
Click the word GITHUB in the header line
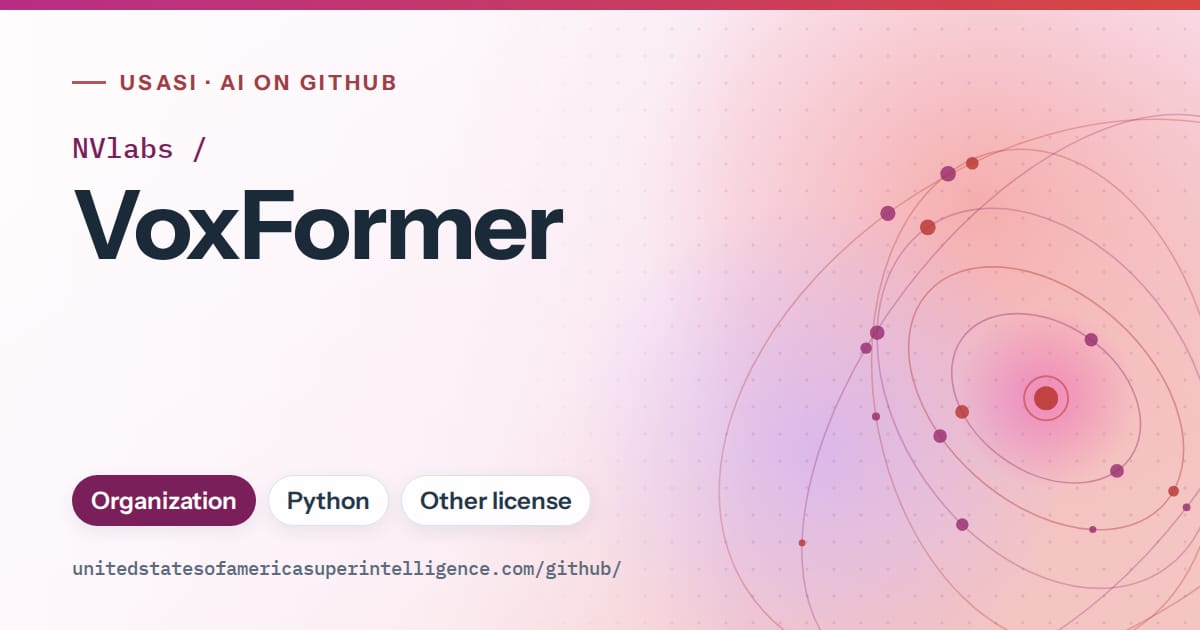pyautogui.click(x=348, y=83)
